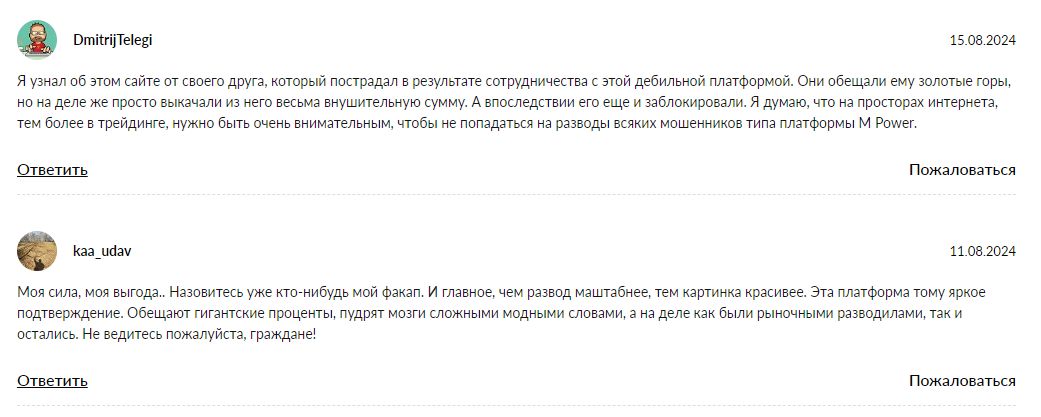
Task: Click DmitrijTelegi's cartoon avatar picture
Action: (x=36, y=40)
